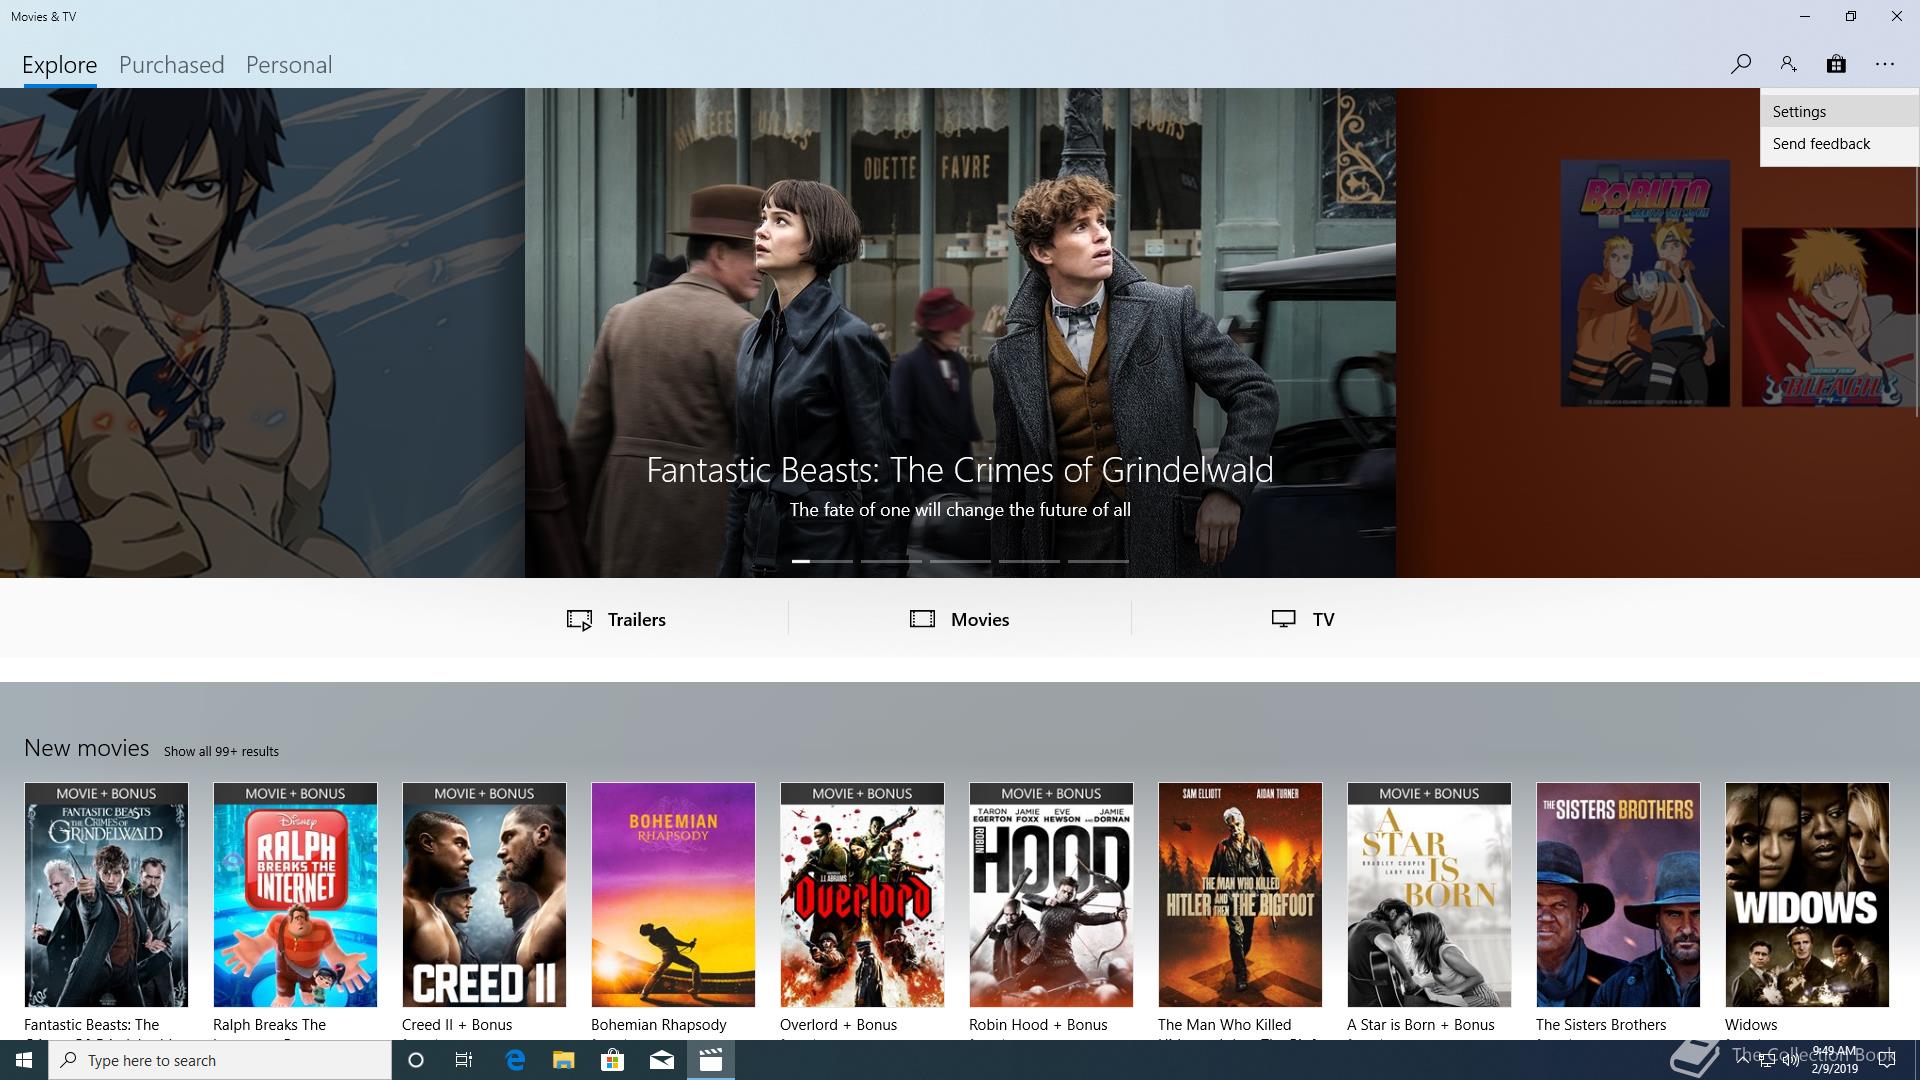1920x1080 pixels.
Task: Click the TV monitor icon
Action: tap(1283, 619)
